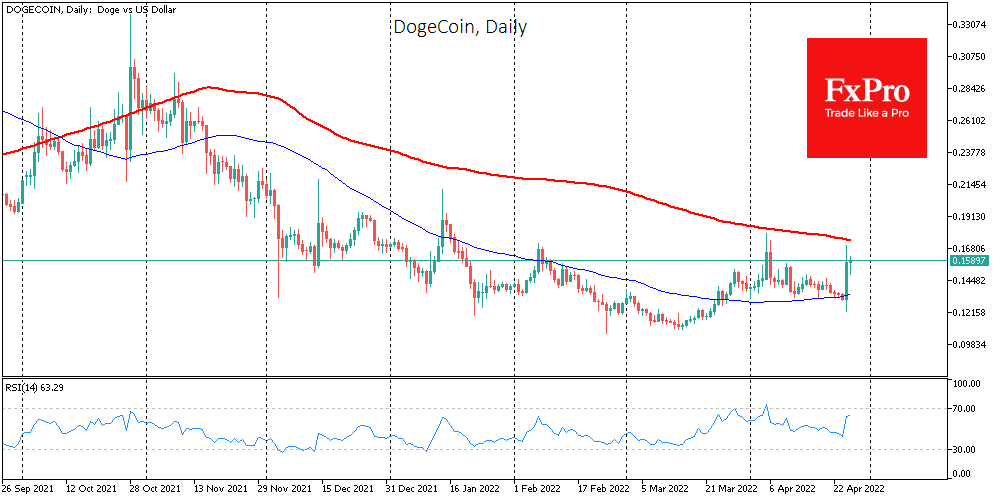Click the RSI 70.00 level label

click(965, 409)
